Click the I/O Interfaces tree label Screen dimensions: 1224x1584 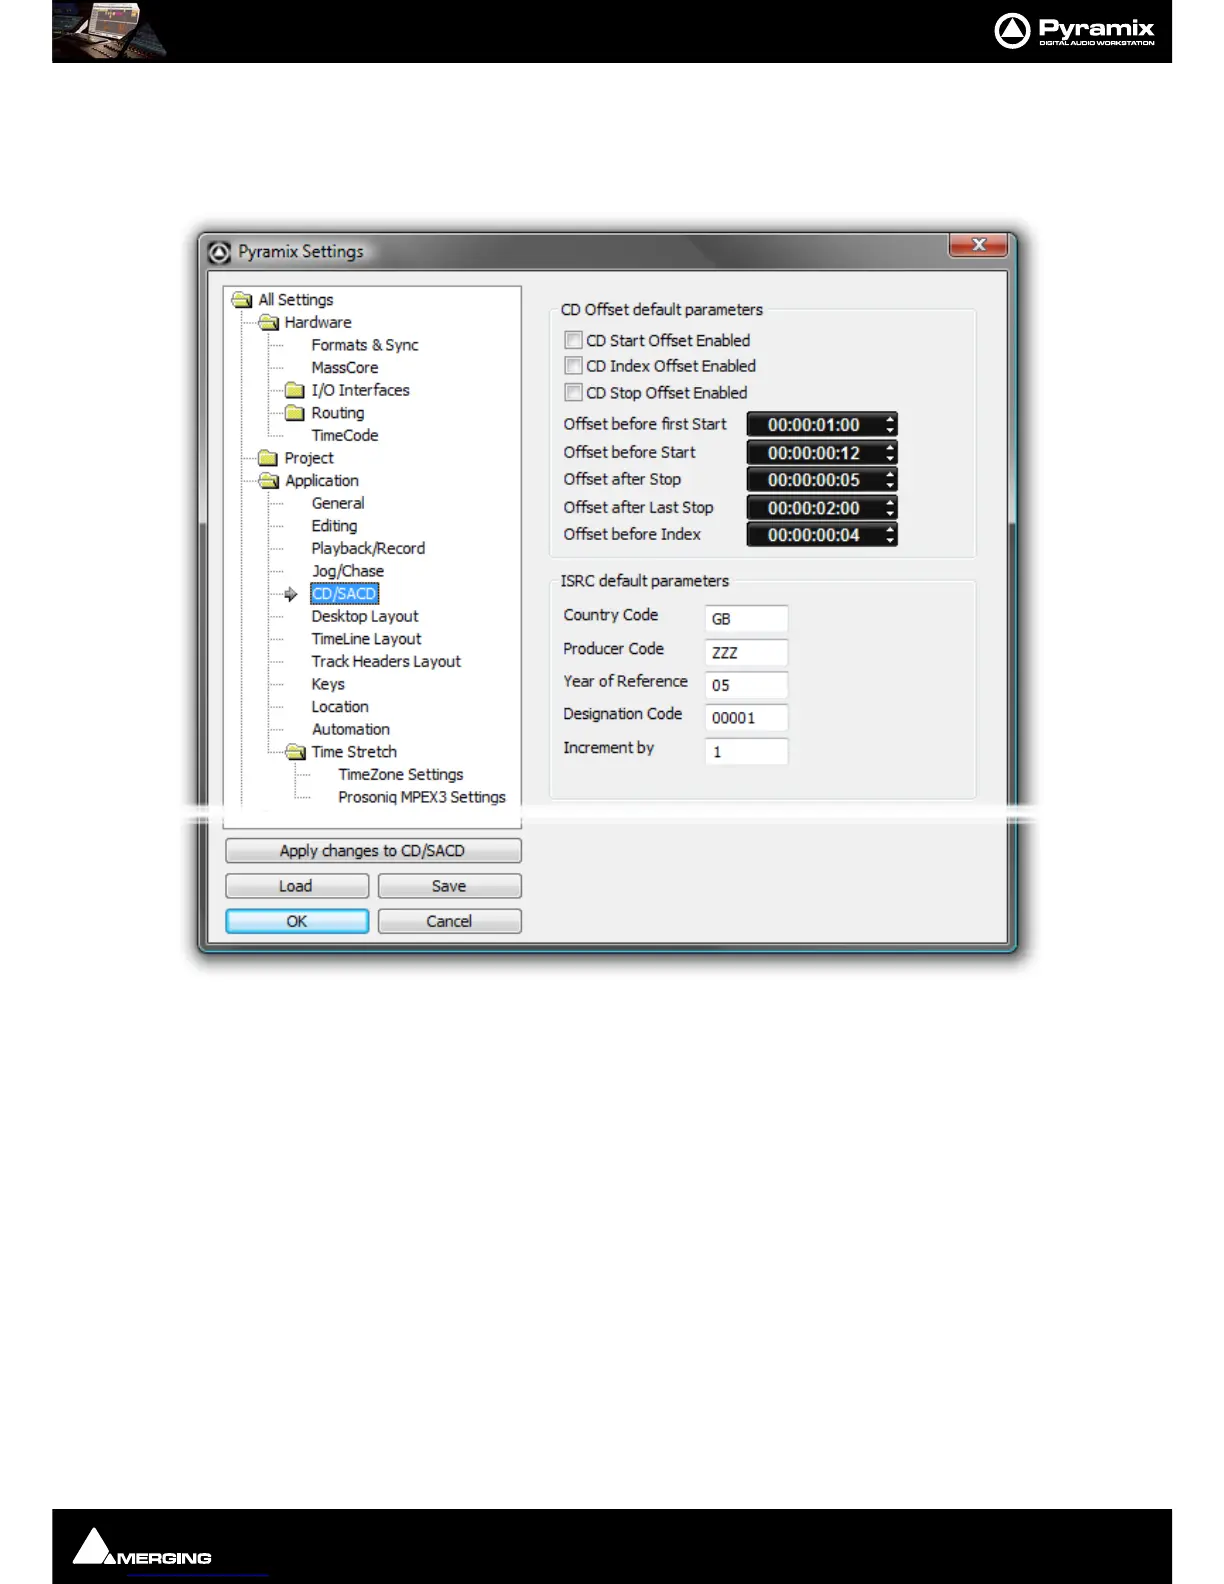click(x=360, y=390)
